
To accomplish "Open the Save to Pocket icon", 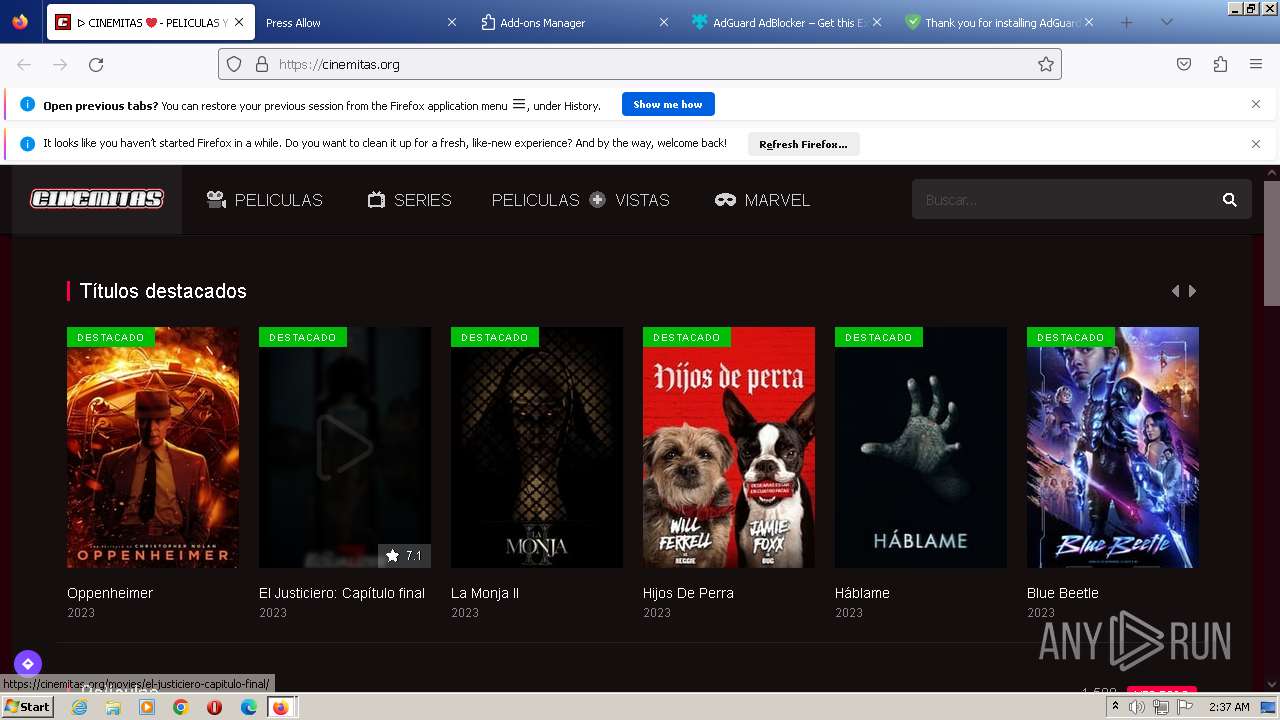I will click(x=1184, y=64).
